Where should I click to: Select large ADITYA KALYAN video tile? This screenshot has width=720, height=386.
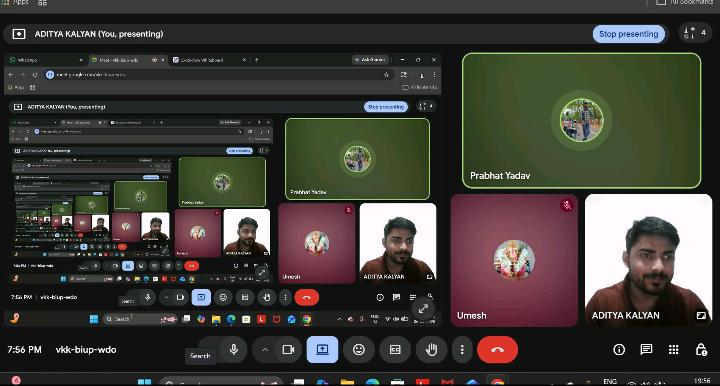[648, 260]
